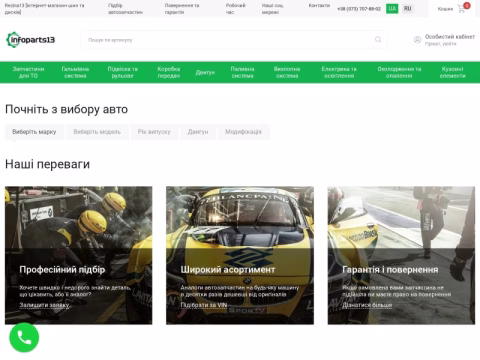
Task: Open Запчастини для ТО menu
Action: click(28, 72)
